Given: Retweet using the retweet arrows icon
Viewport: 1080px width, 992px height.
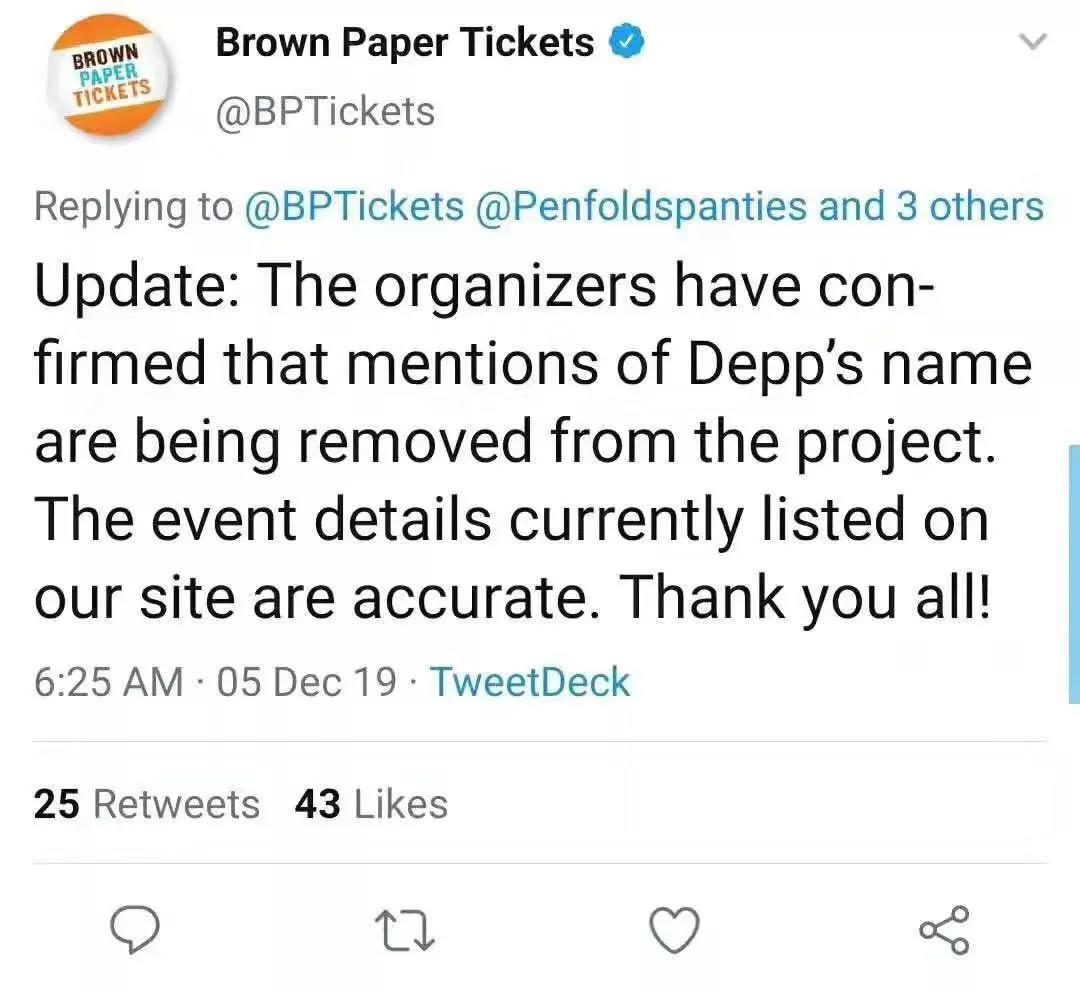Looking at the screenshot, I should 405,931.
